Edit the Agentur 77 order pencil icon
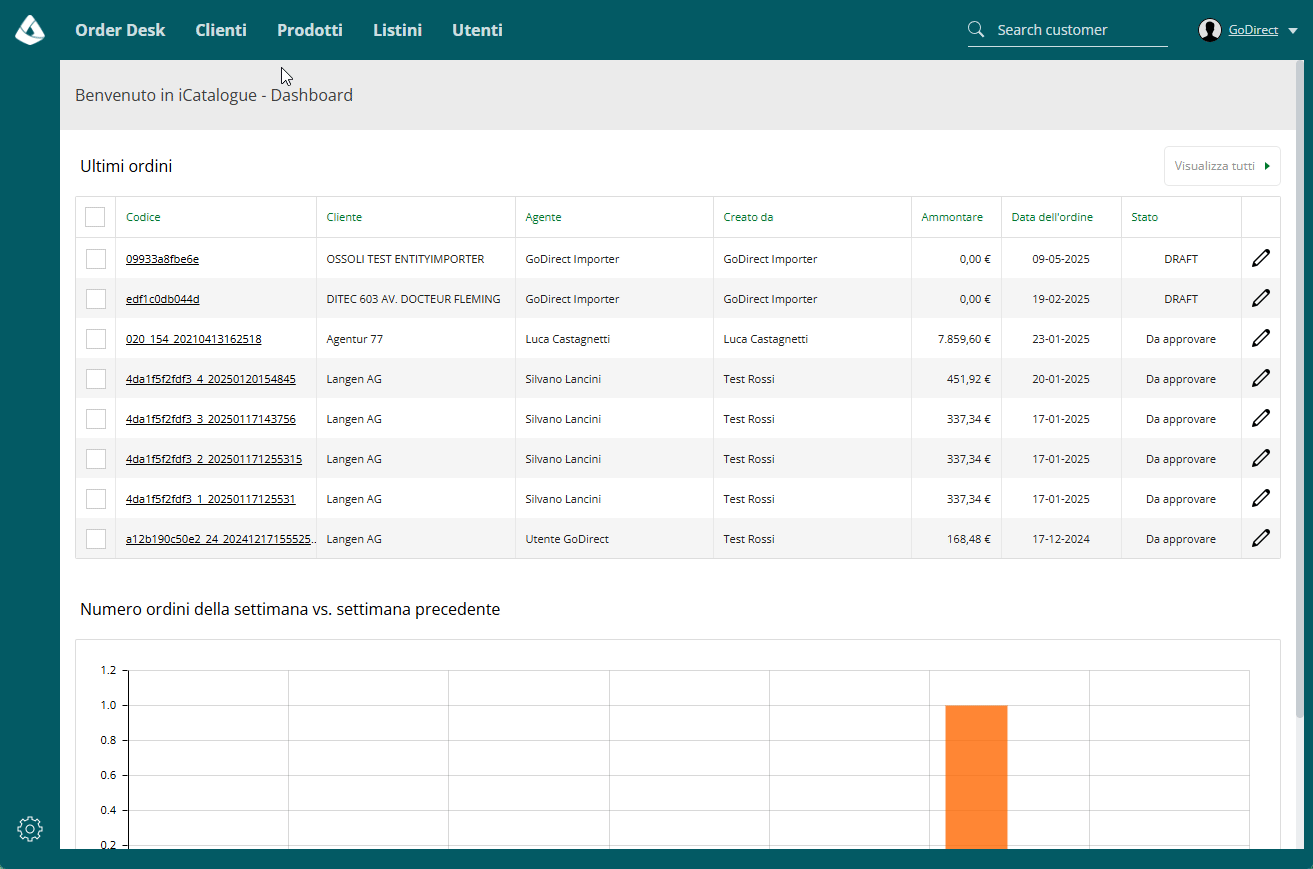Screen dimensions: 1313x869 click(1261, 338)
